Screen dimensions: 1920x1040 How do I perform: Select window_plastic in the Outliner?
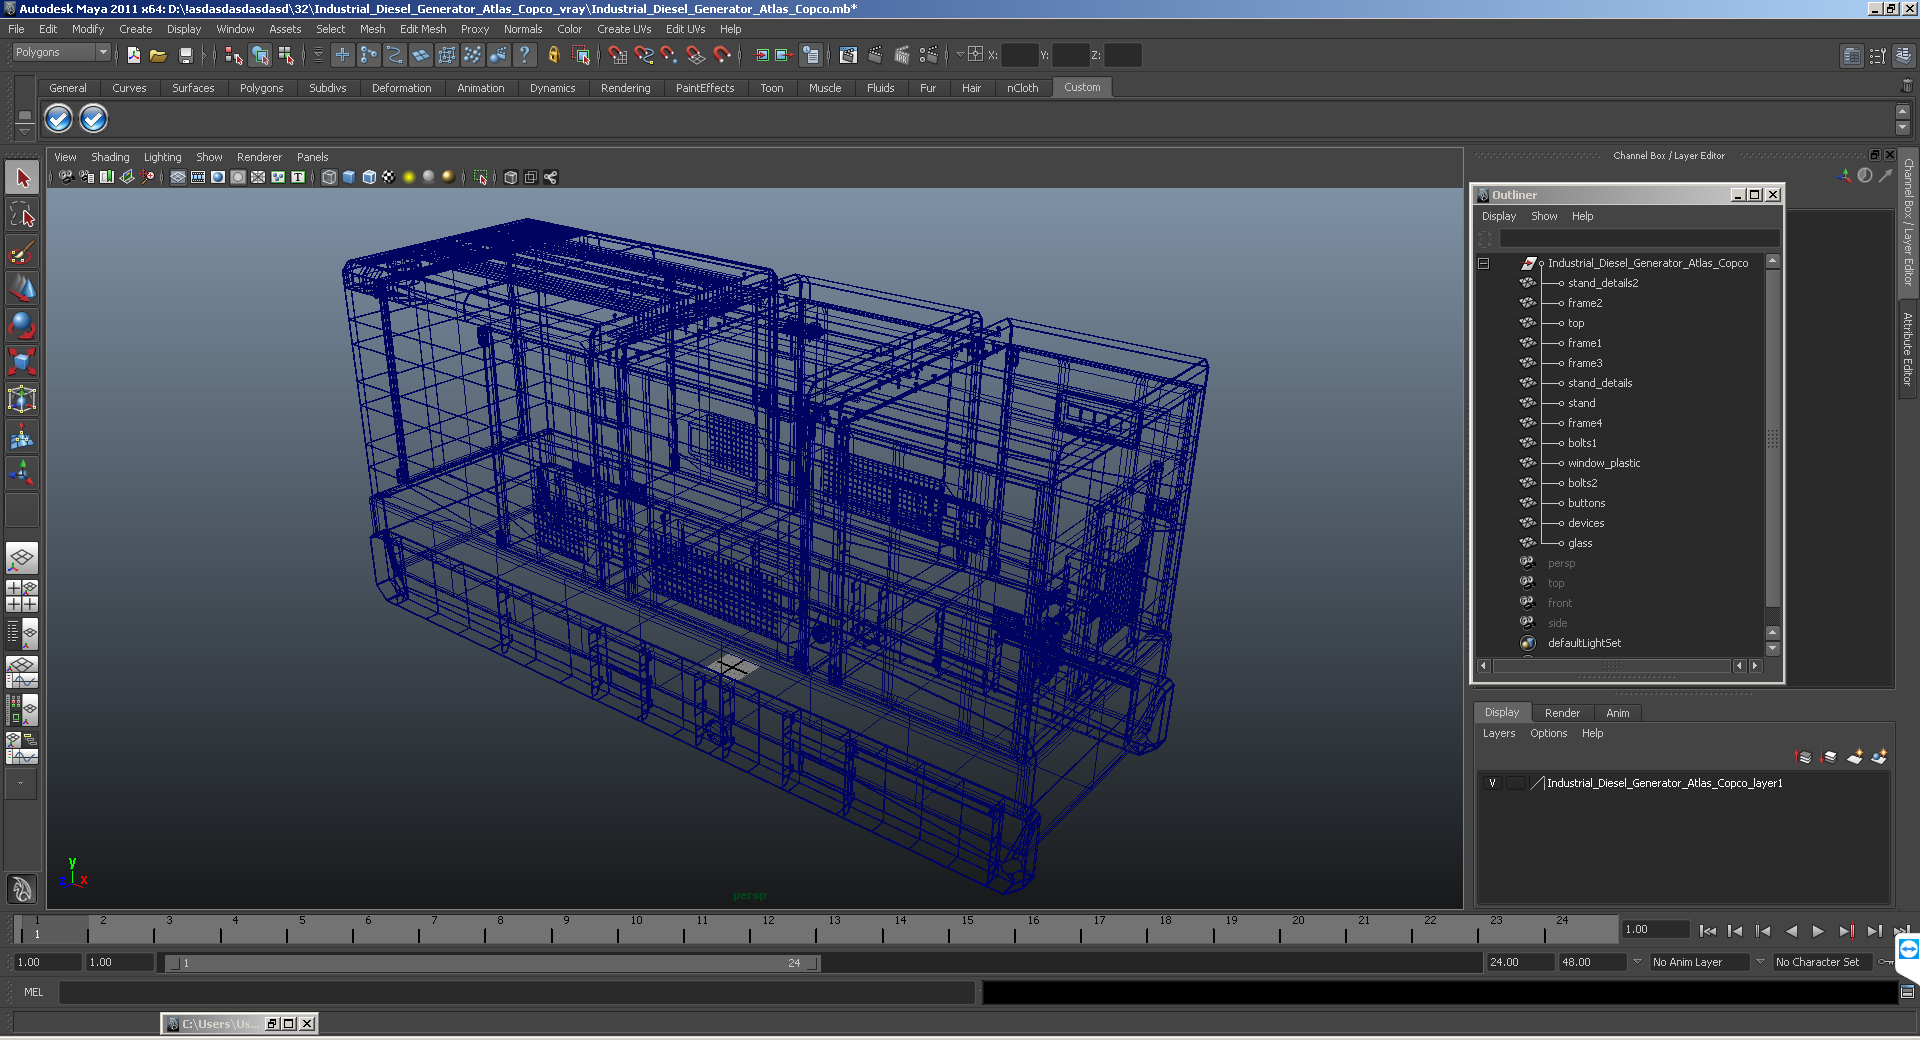[1603, 463]
